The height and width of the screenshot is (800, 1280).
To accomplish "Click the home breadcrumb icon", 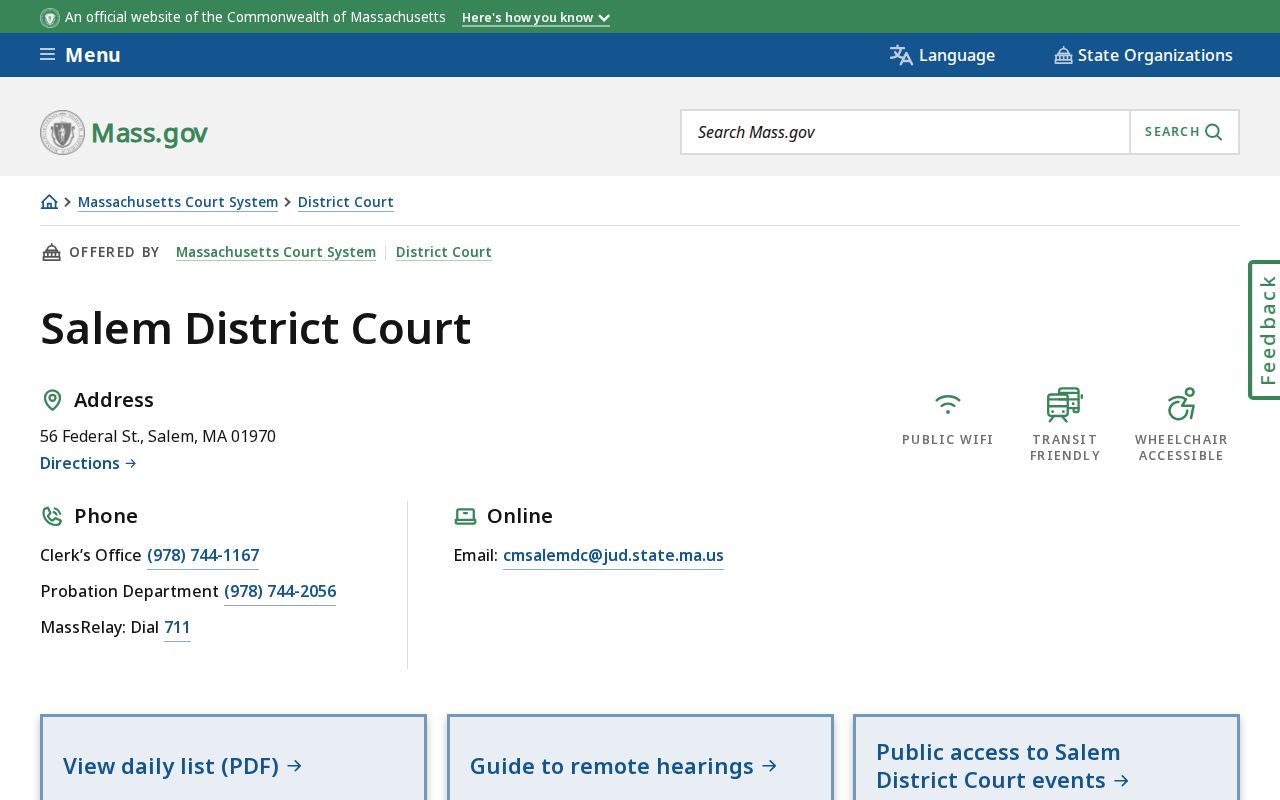I will [x=49, y=202].
